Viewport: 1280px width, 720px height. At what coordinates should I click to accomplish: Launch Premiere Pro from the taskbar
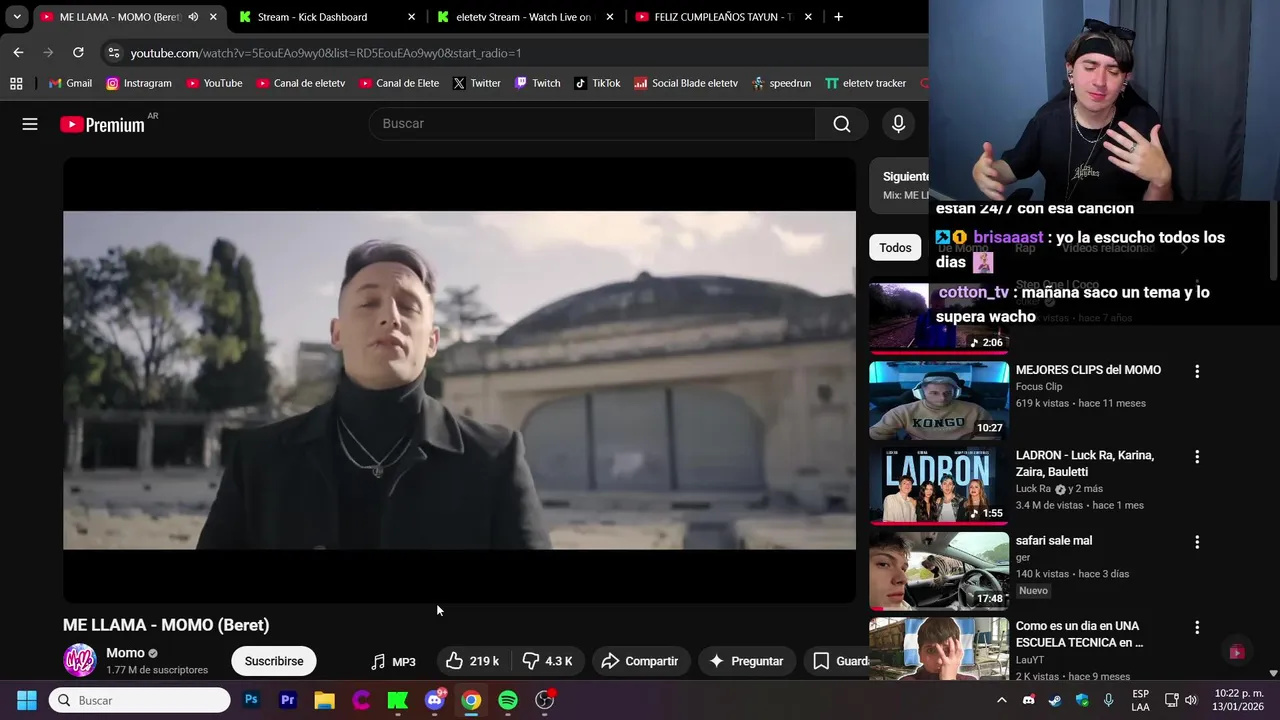click(x=288, y=700)
